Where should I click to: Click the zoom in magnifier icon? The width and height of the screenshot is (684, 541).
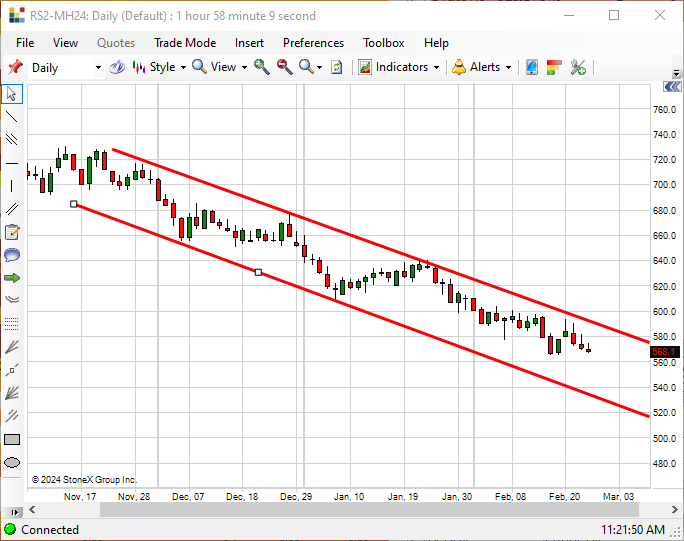(262, 67)
